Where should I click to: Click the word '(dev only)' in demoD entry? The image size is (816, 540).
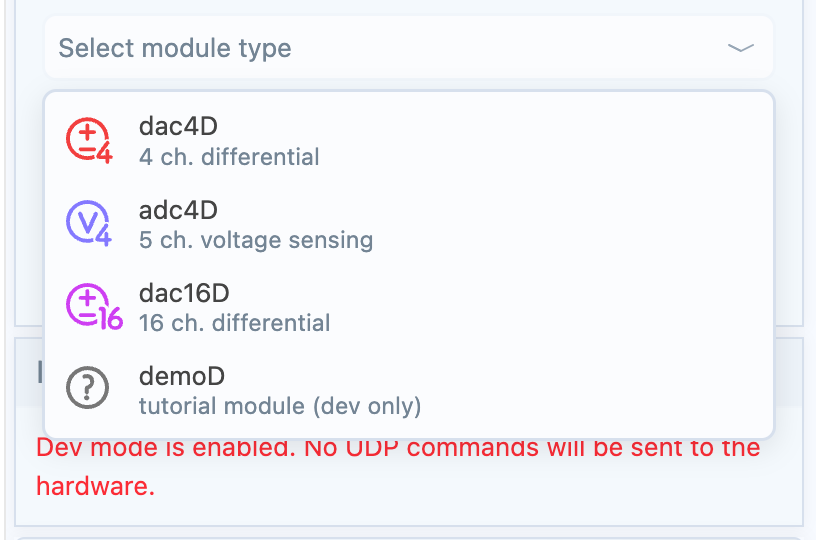(x=367, y=406)
